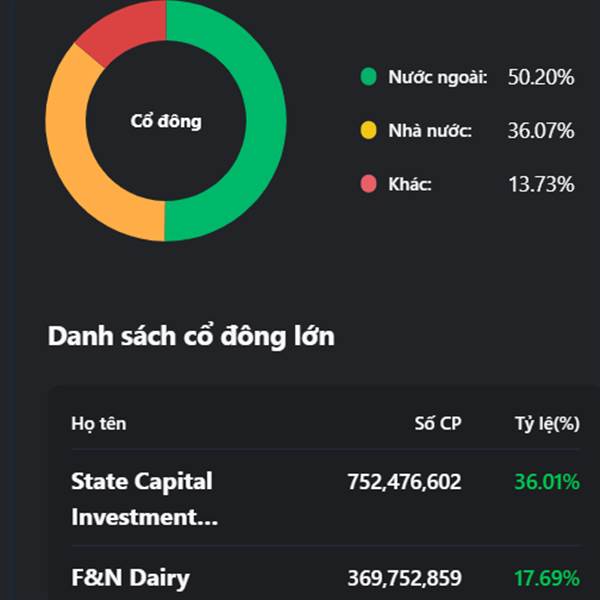Open the F&N Dairy shareholder row
This screenshot has height=600, width=600.
coord(130,577)
